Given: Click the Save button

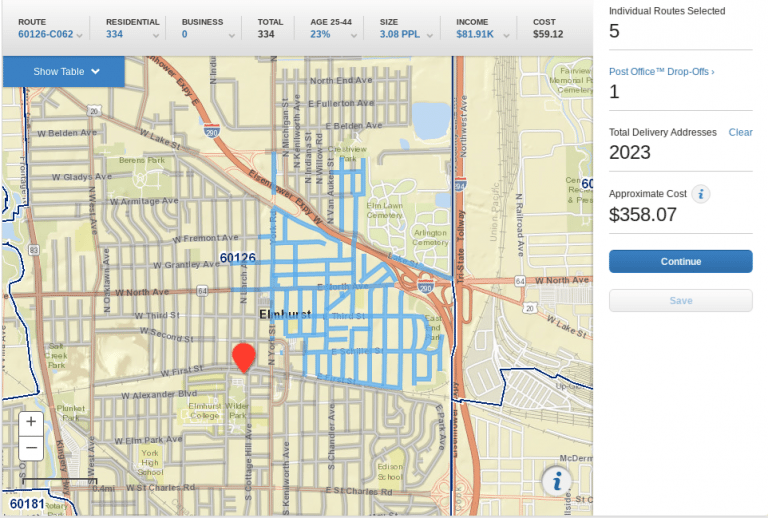Looking at the screenshot, I should click(680, 300).
